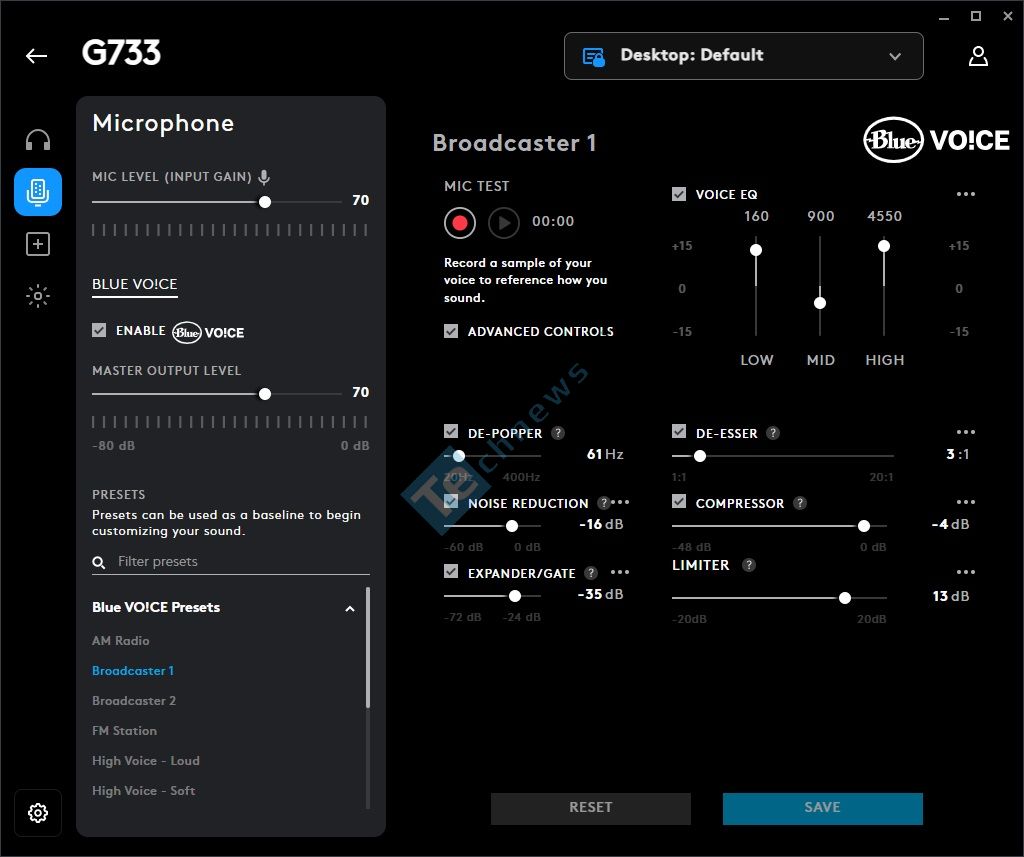1024x857 pixels.
Task: Select the Broadcaster 1 preset
Action: point(133,671)
